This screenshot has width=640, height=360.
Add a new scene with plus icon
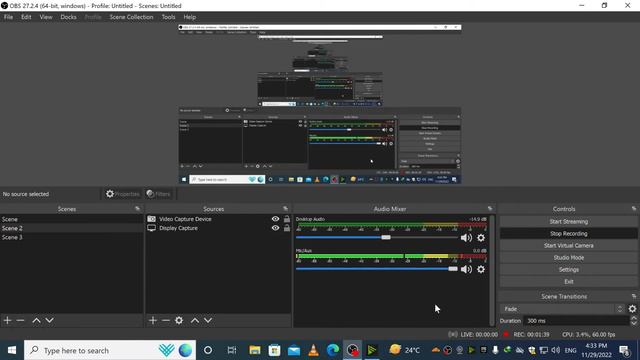pyautogui.click(x=7, y=320)
